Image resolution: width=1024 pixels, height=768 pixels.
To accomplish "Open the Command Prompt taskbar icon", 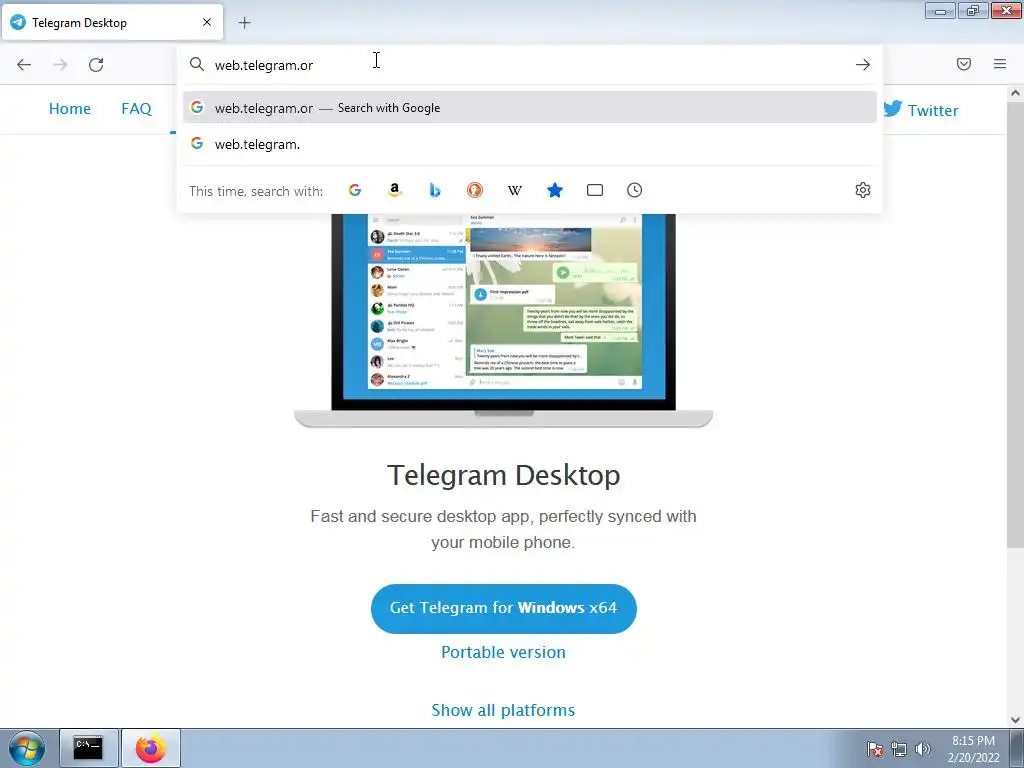I will [x=88, y=748].
